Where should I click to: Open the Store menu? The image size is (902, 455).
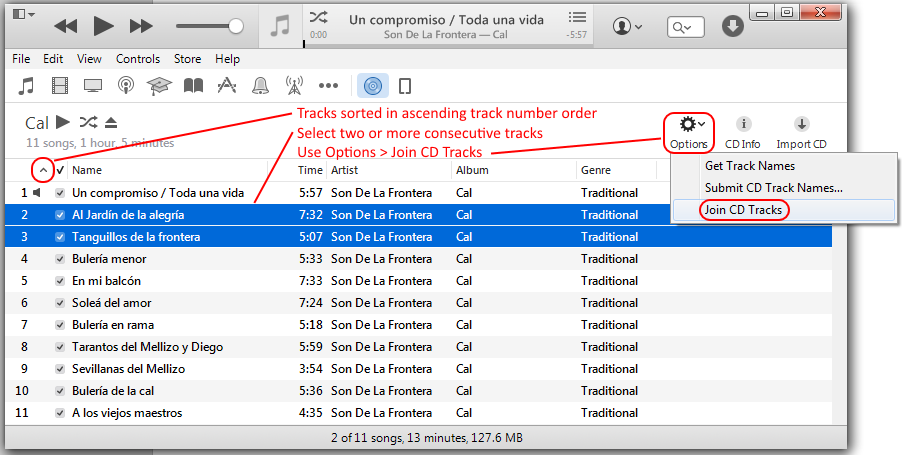(x=188, y=59)
